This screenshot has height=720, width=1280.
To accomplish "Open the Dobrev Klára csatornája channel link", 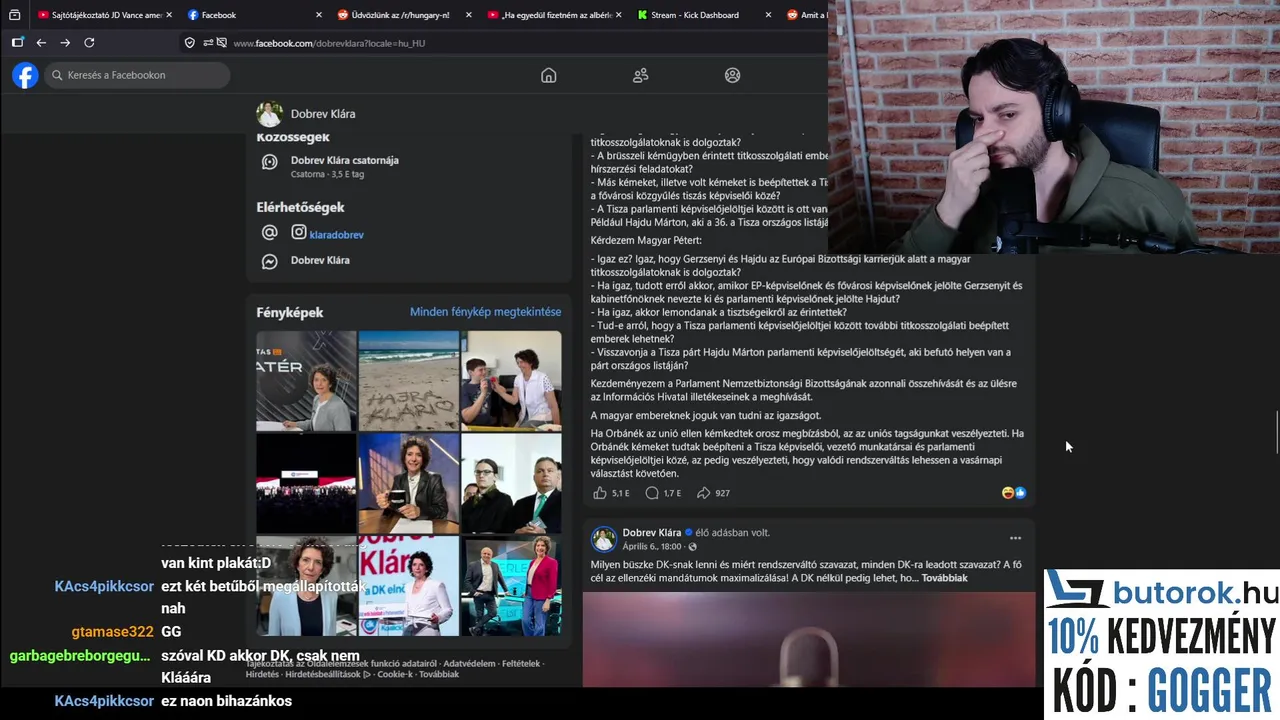I will [345, 160].
